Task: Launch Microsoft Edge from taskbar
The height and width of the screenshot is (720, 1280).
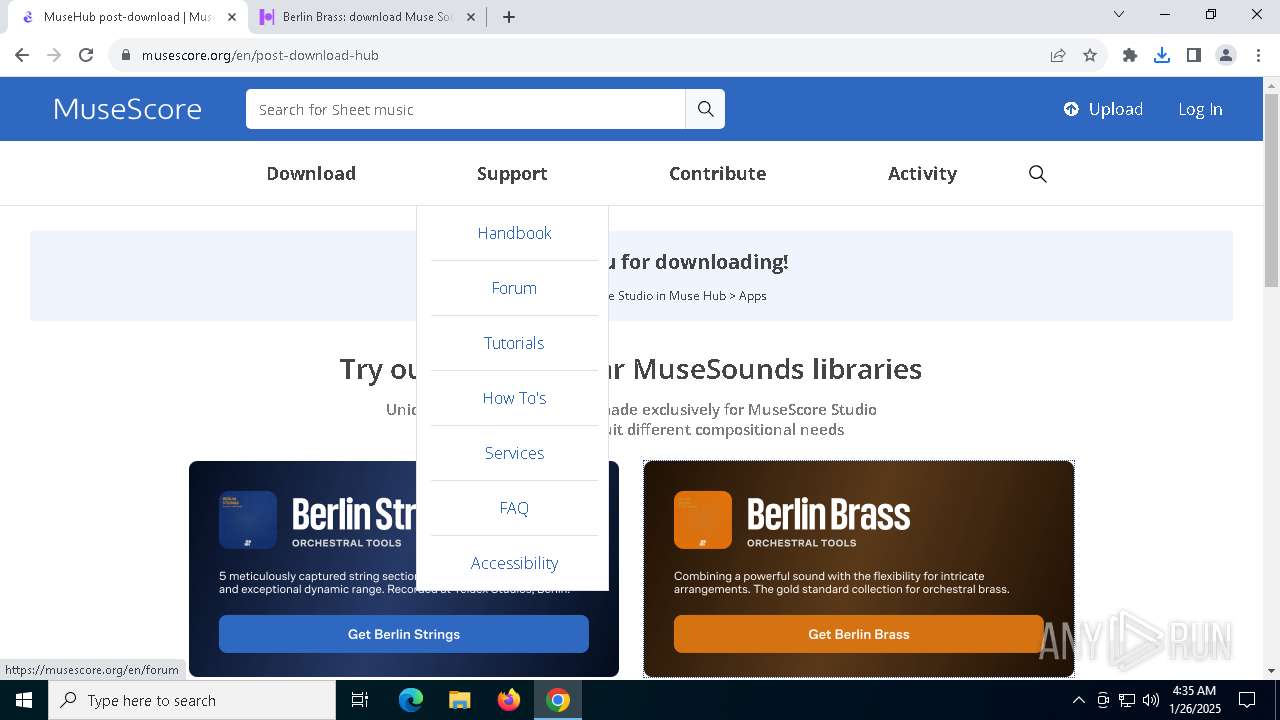Action: [x=411, y=700]
